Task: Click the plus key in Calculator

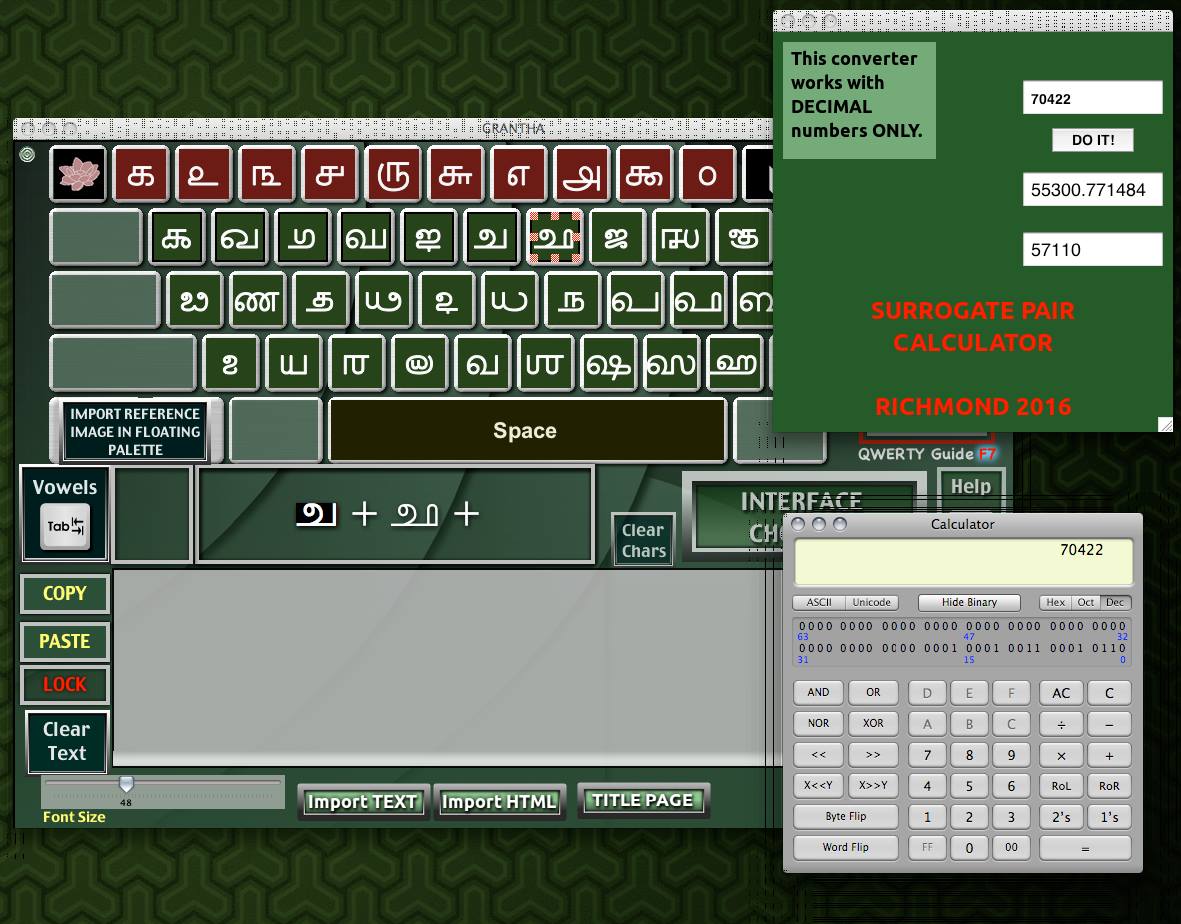Action: [1109, 755]
